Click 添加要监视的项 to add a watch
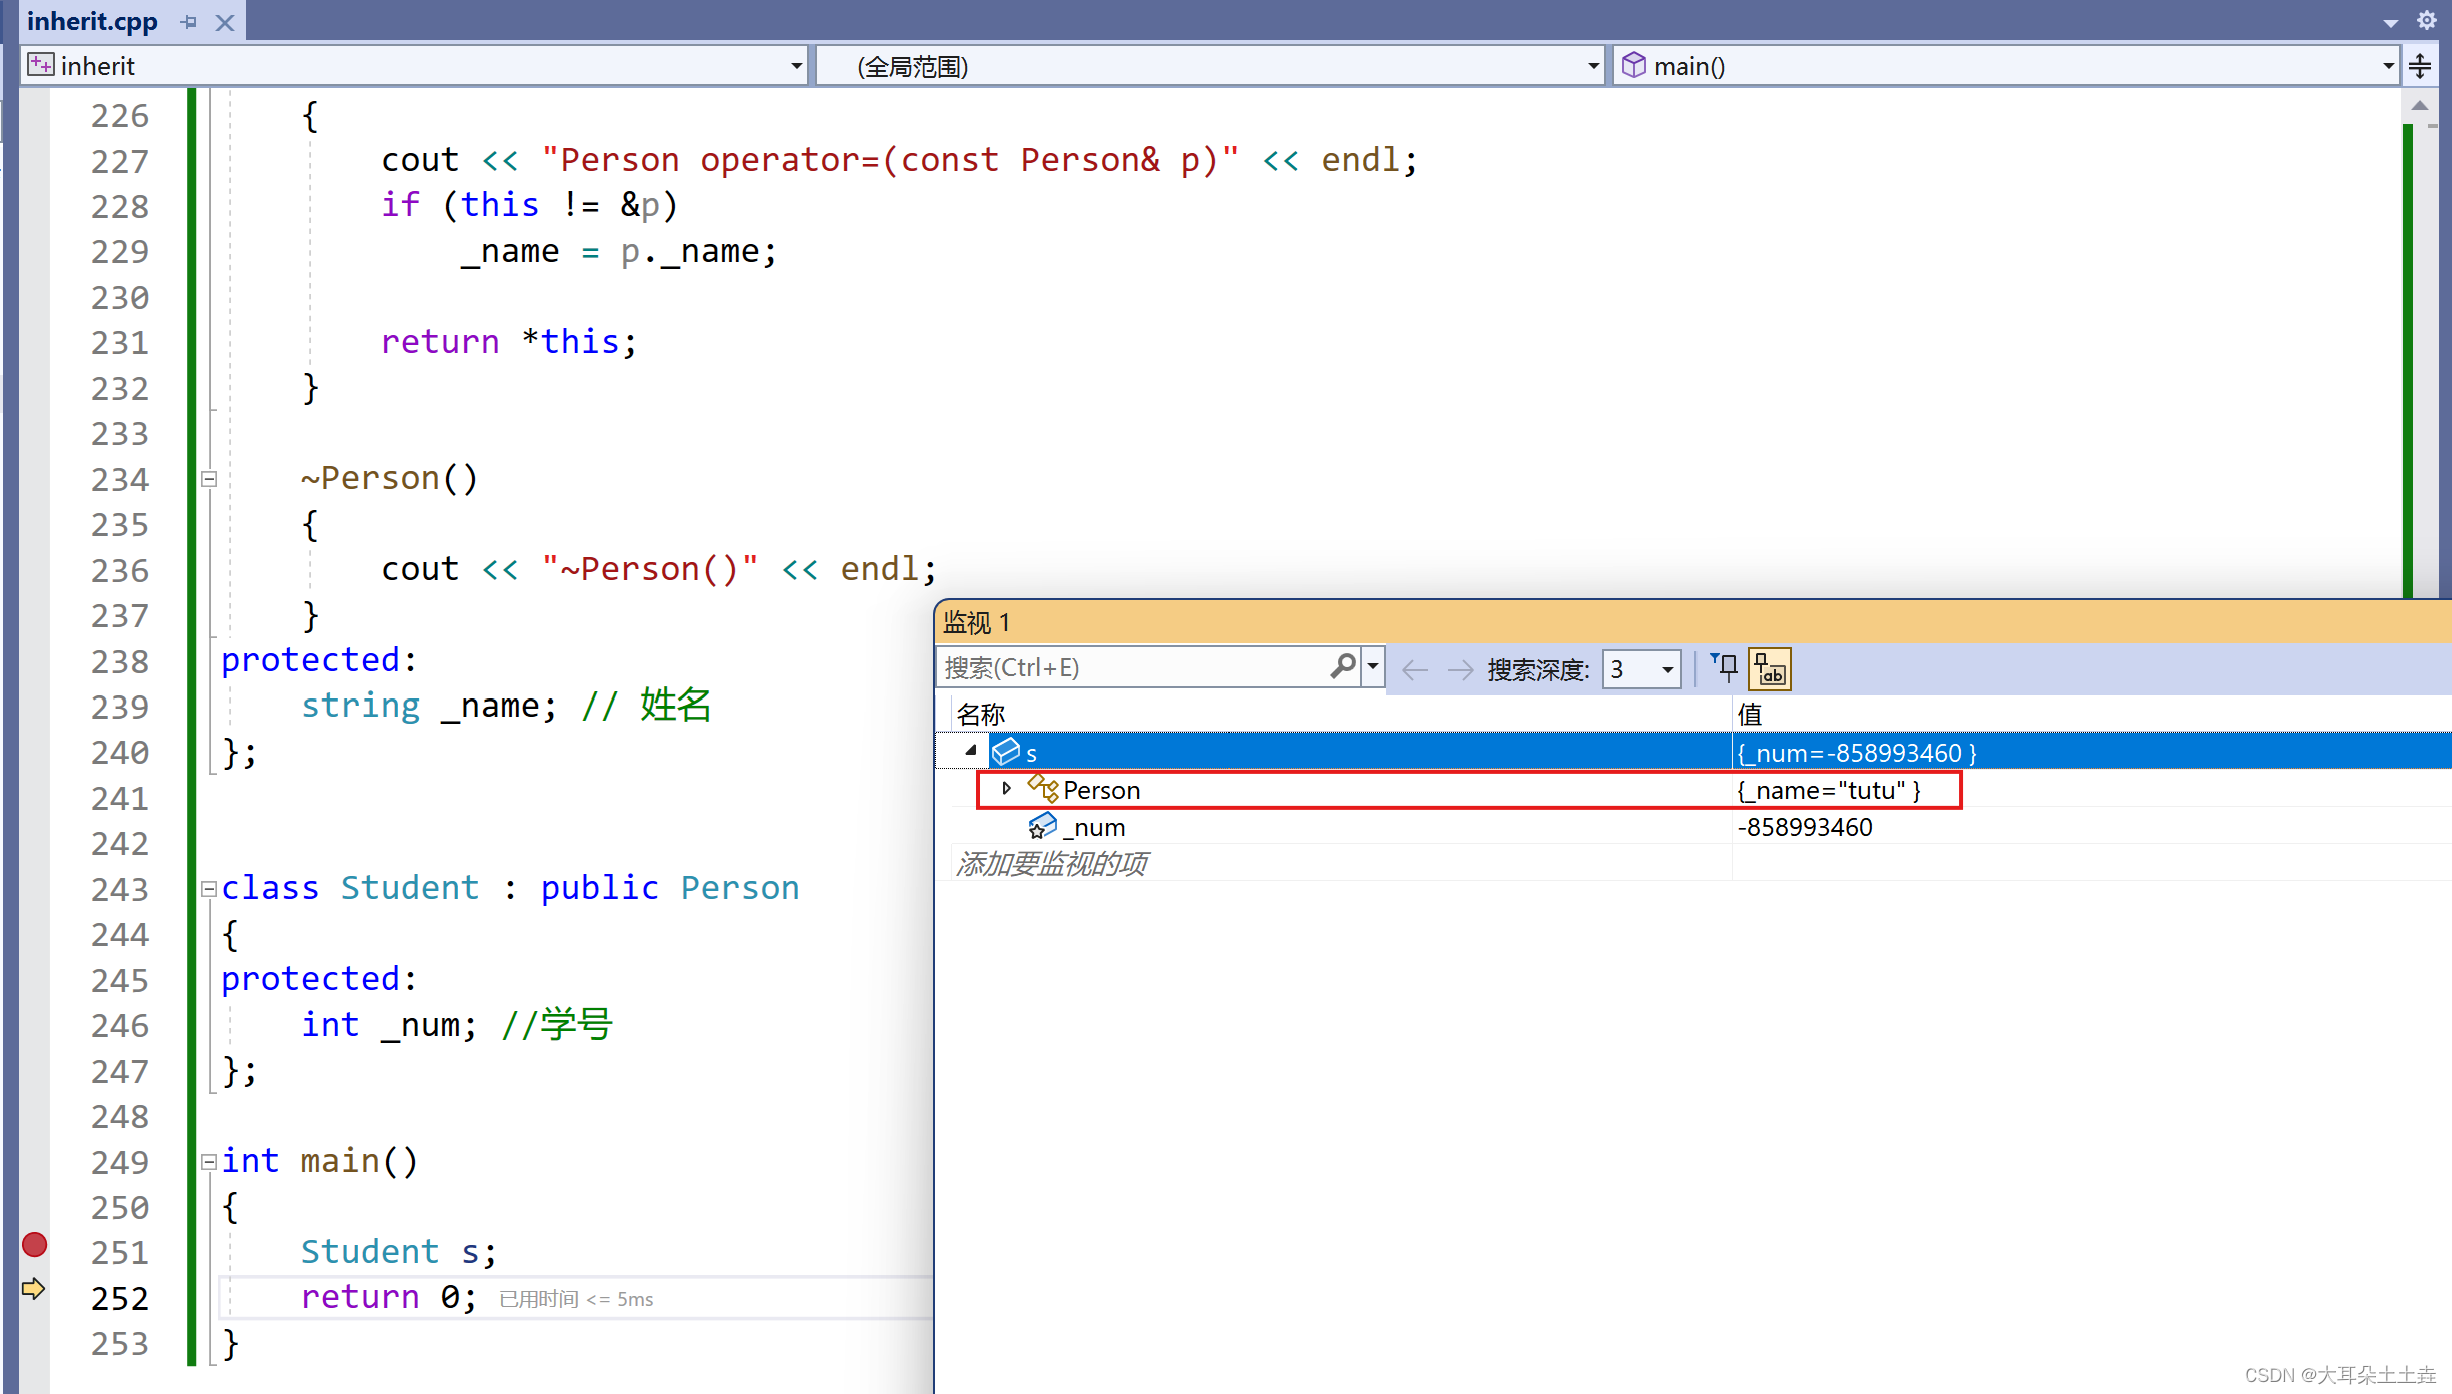The width and height of the screenshot is (2452, 1394). [1052, 863]
